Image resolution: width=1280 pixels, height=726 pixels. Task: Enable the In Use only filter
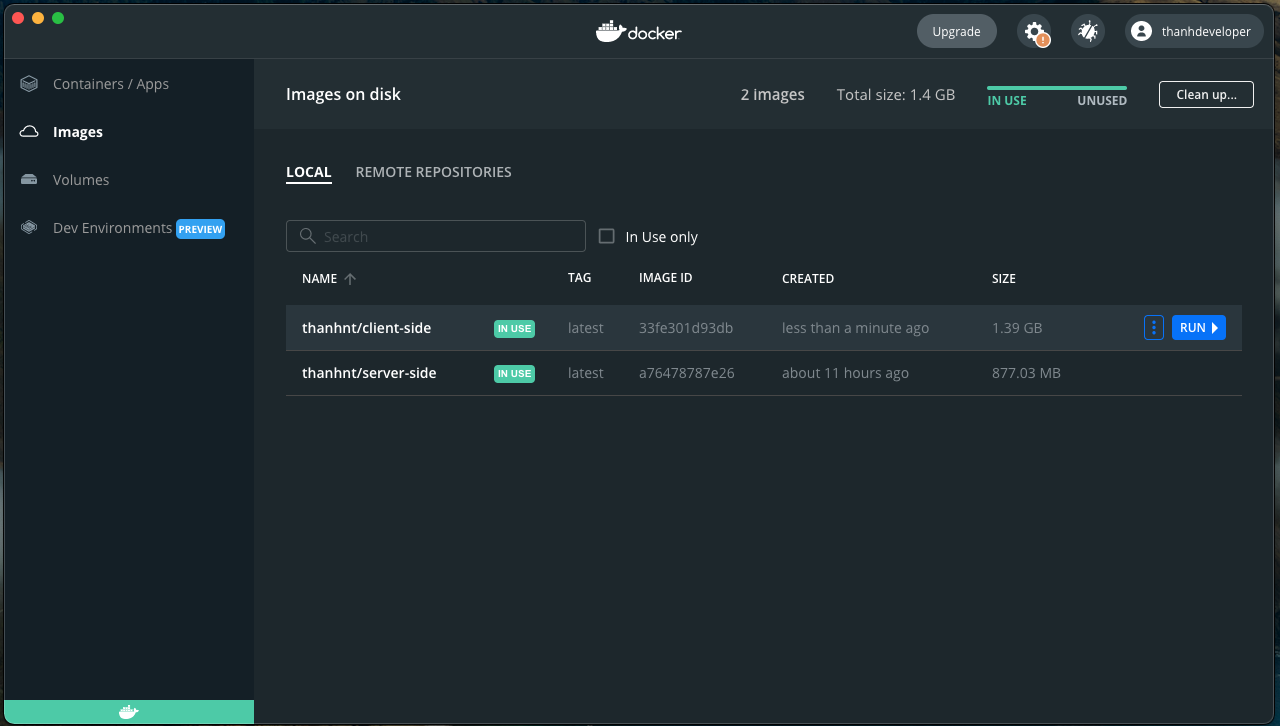[x=607, y=236]
